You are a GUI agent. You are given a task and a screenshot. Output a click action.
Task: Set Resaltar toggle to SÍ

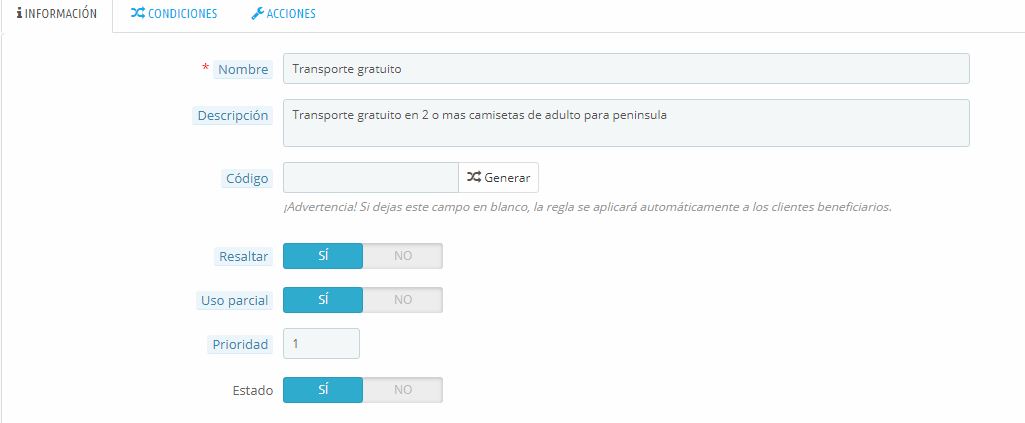[323, 256]
